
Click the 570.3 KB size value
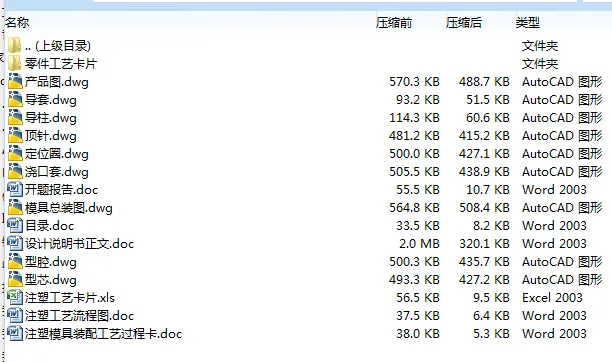point(414,82)
